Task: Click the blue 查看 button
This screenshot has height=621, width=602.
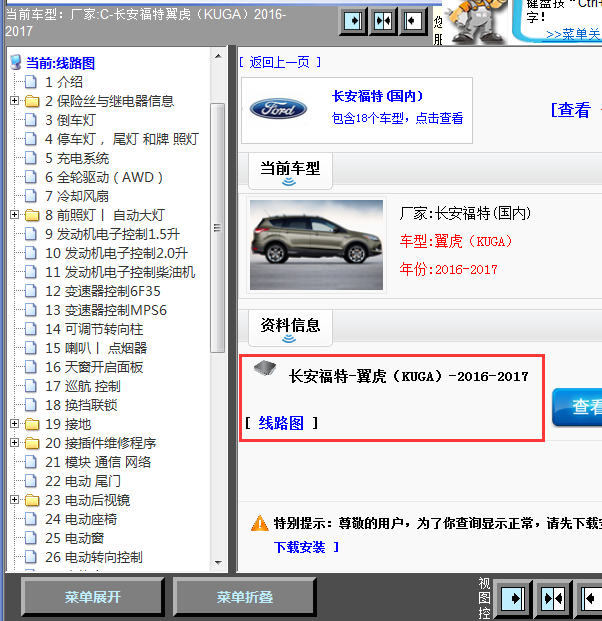Action: (x=577, y=407)
